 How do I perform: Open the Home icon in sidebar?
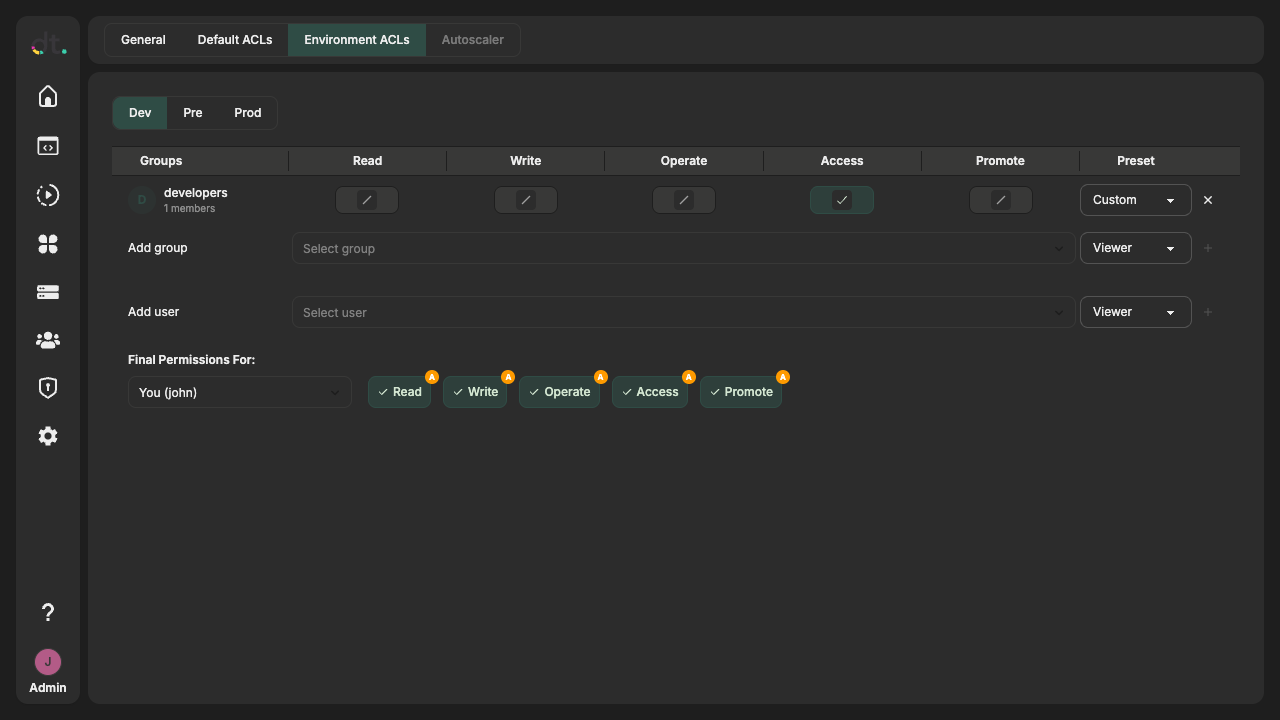tap(48, 96)
